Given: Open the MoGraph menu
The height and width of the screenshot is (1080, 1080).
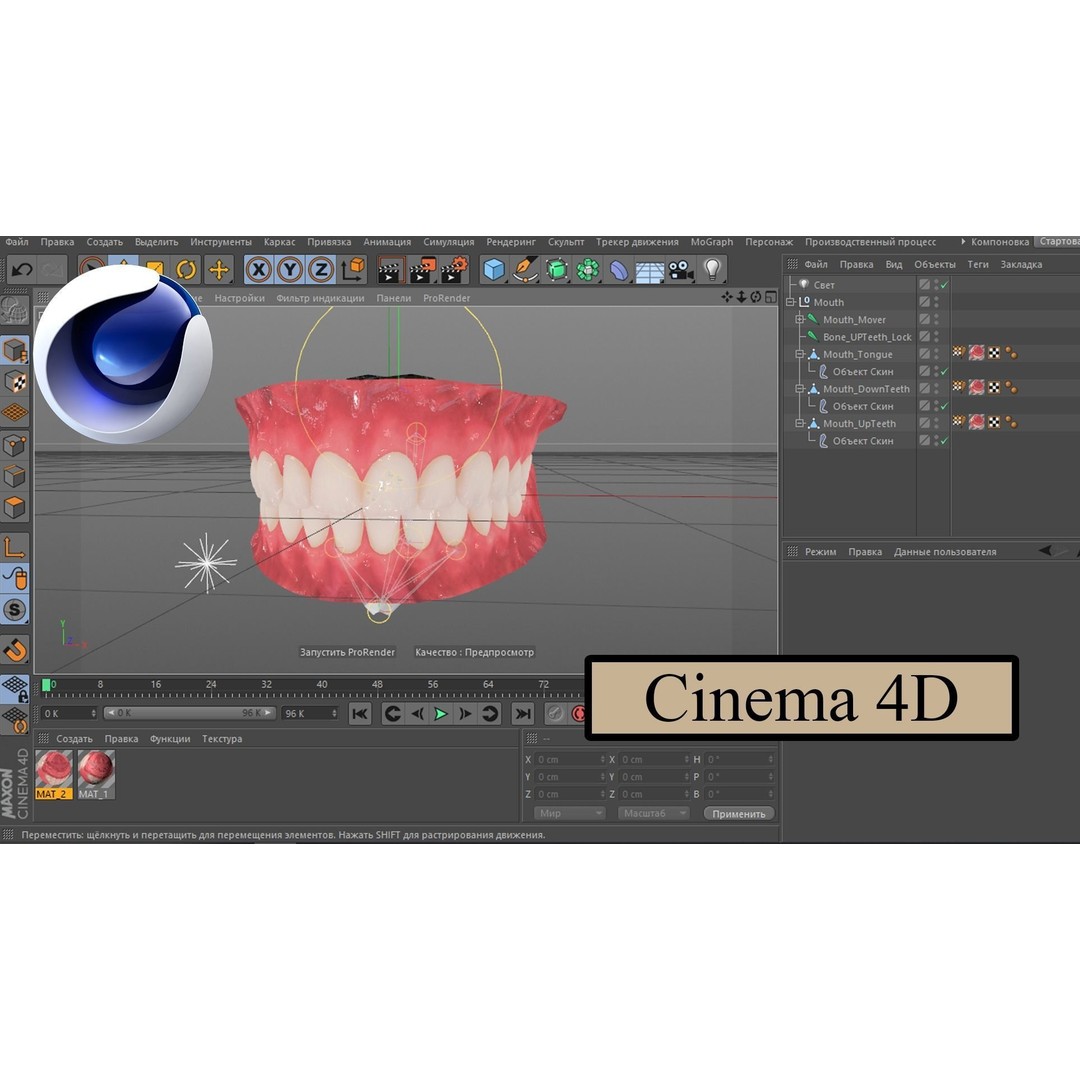Looking at the screenshot, I should 712,242.
